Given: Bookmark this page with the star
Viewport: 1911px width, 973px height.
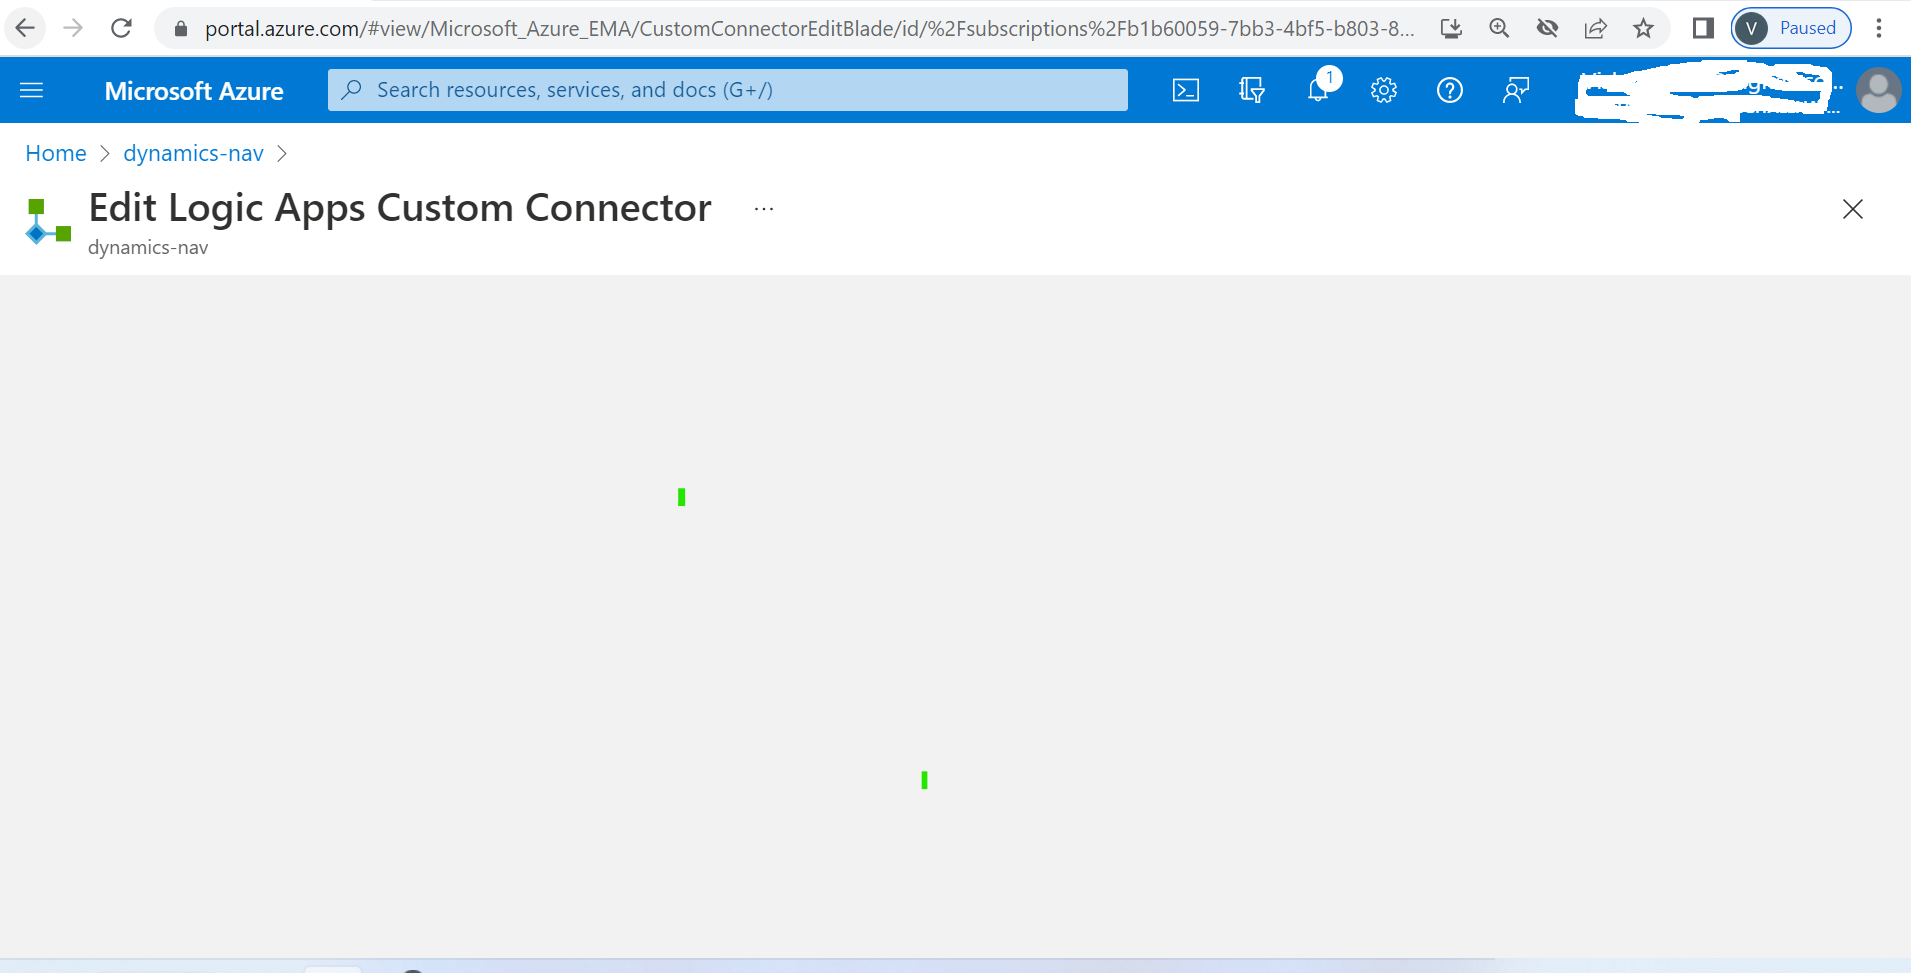Looking at the screenshot, I should (x=1643, y=28).
